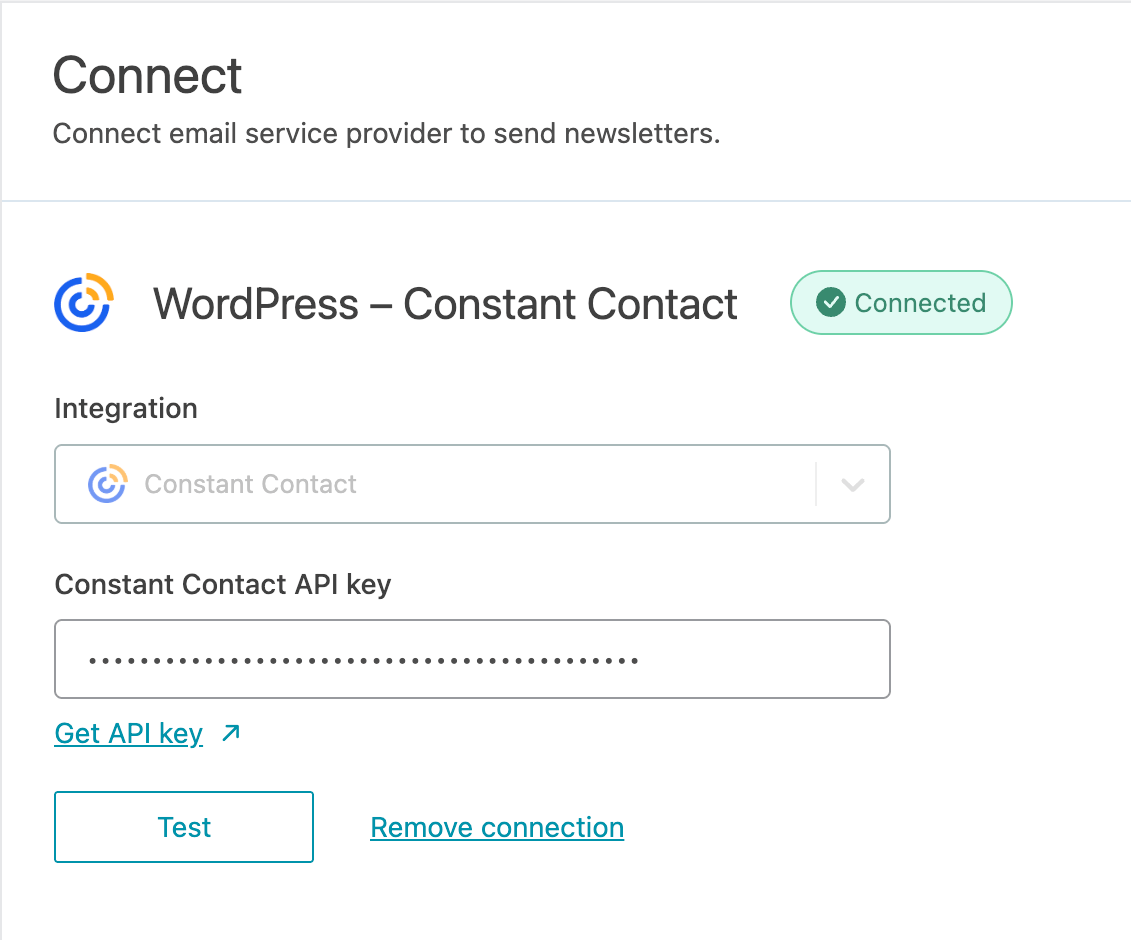This screenshot has height=940, width=1131.
Task: Click the Connect email service provider subtitle
Action: pos(386,134)
